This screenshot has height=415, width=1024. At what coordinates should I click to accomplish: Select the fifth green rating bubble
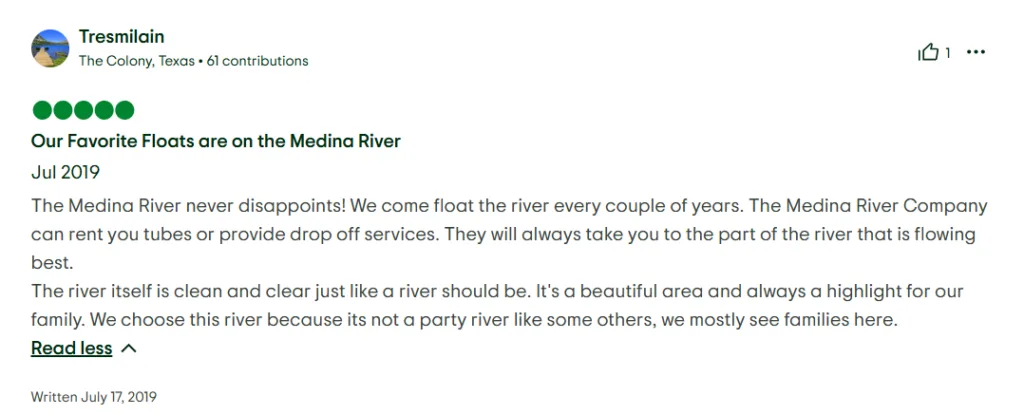[124, 110]
